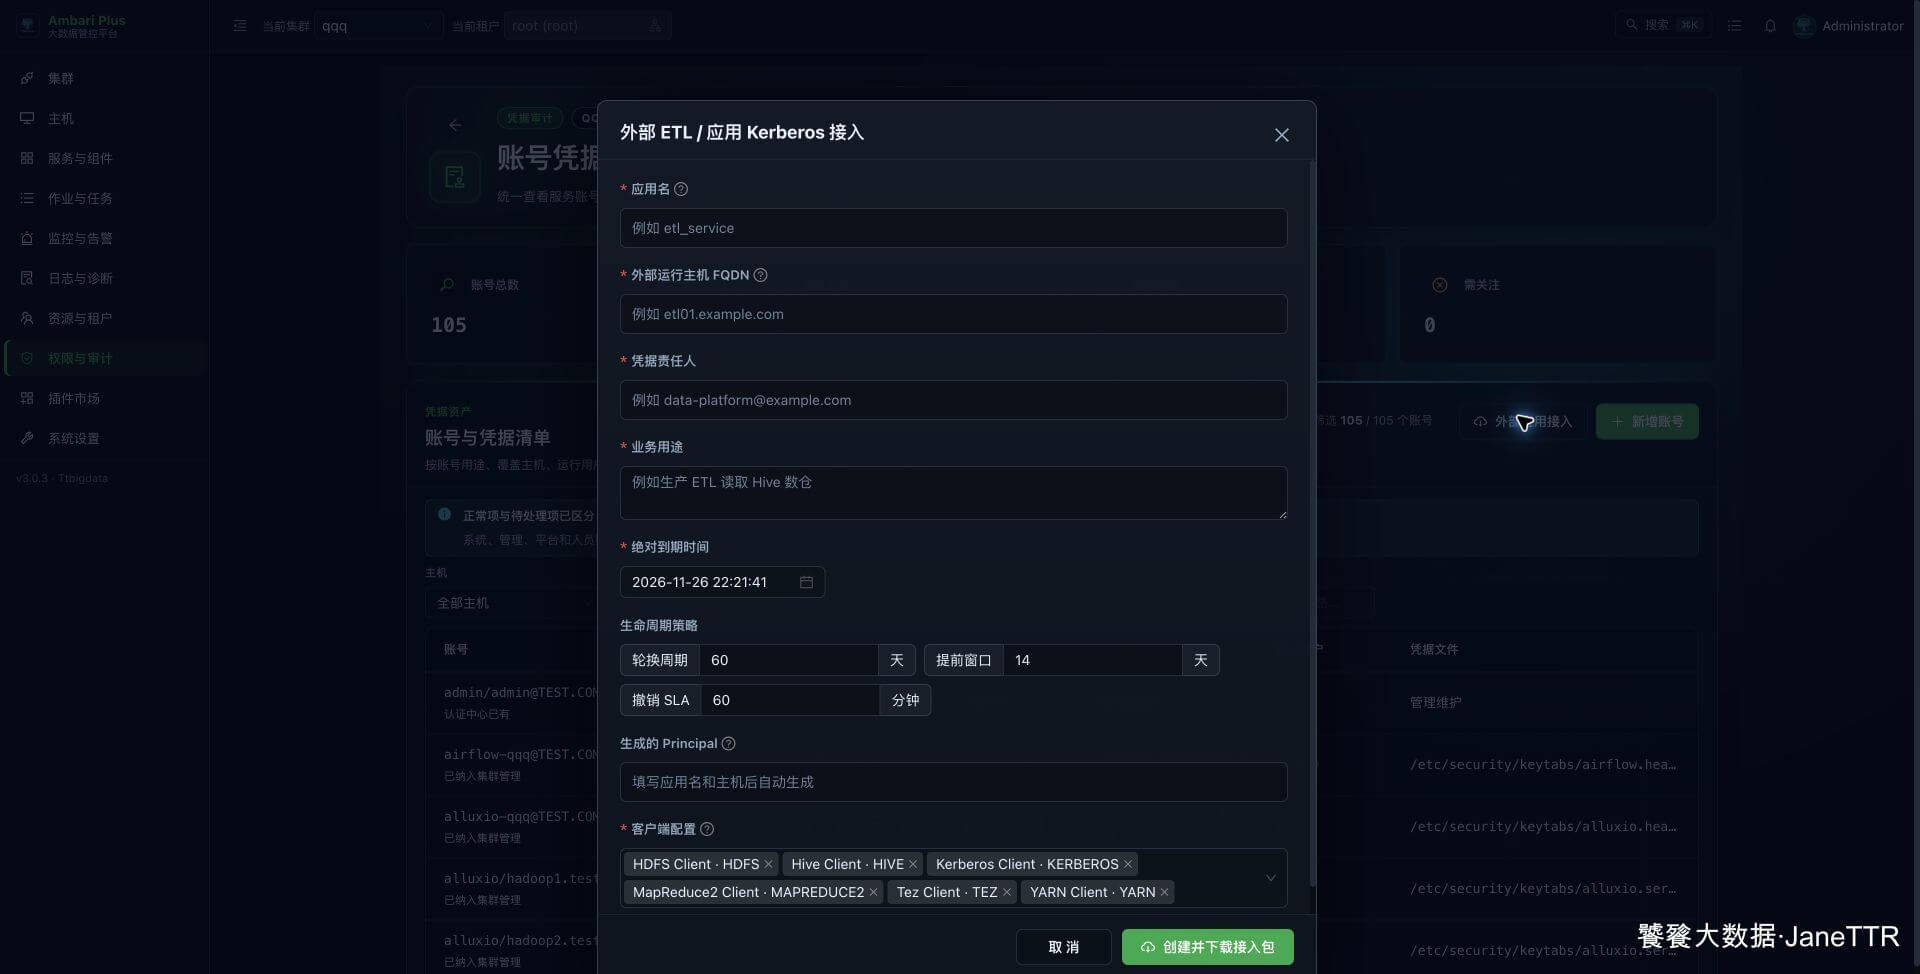Open the 绝对到期时间 date field
The image size is (1920, 974).
722,582
